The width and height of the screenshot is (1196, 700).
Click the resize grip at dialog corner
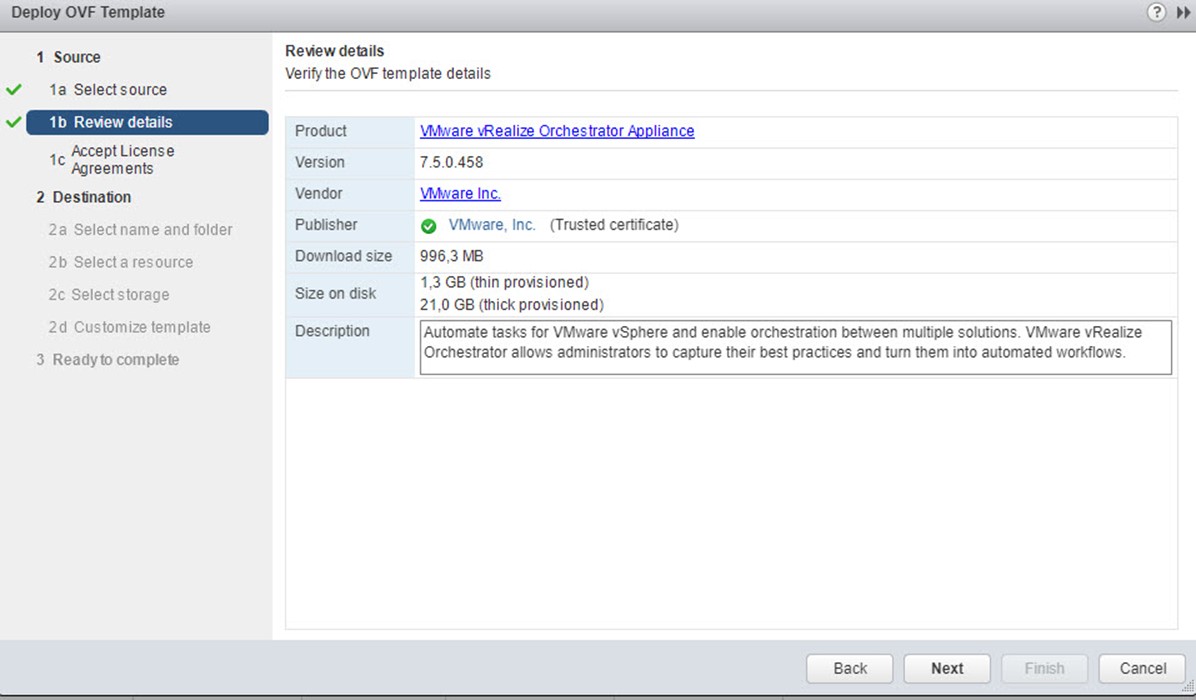(x=1188, y=686)
